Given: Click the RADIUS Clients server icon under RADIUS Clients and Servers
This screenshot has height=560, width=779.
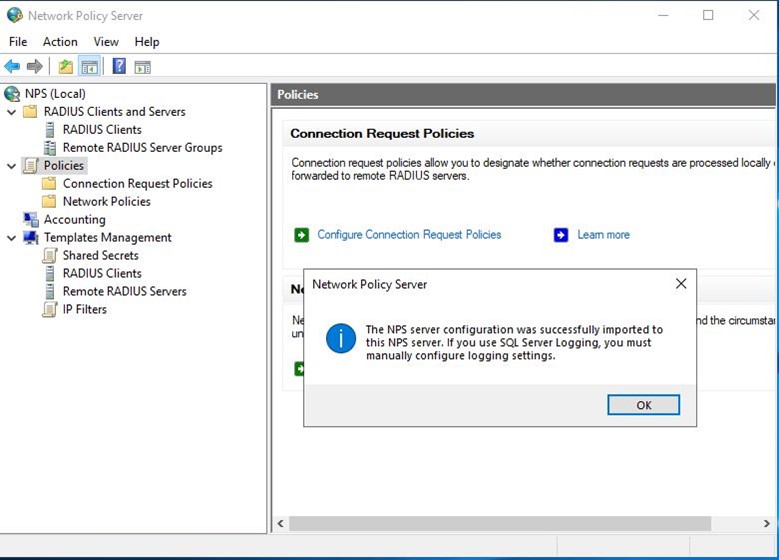Looking at the screenshot, I should (50, 130).
